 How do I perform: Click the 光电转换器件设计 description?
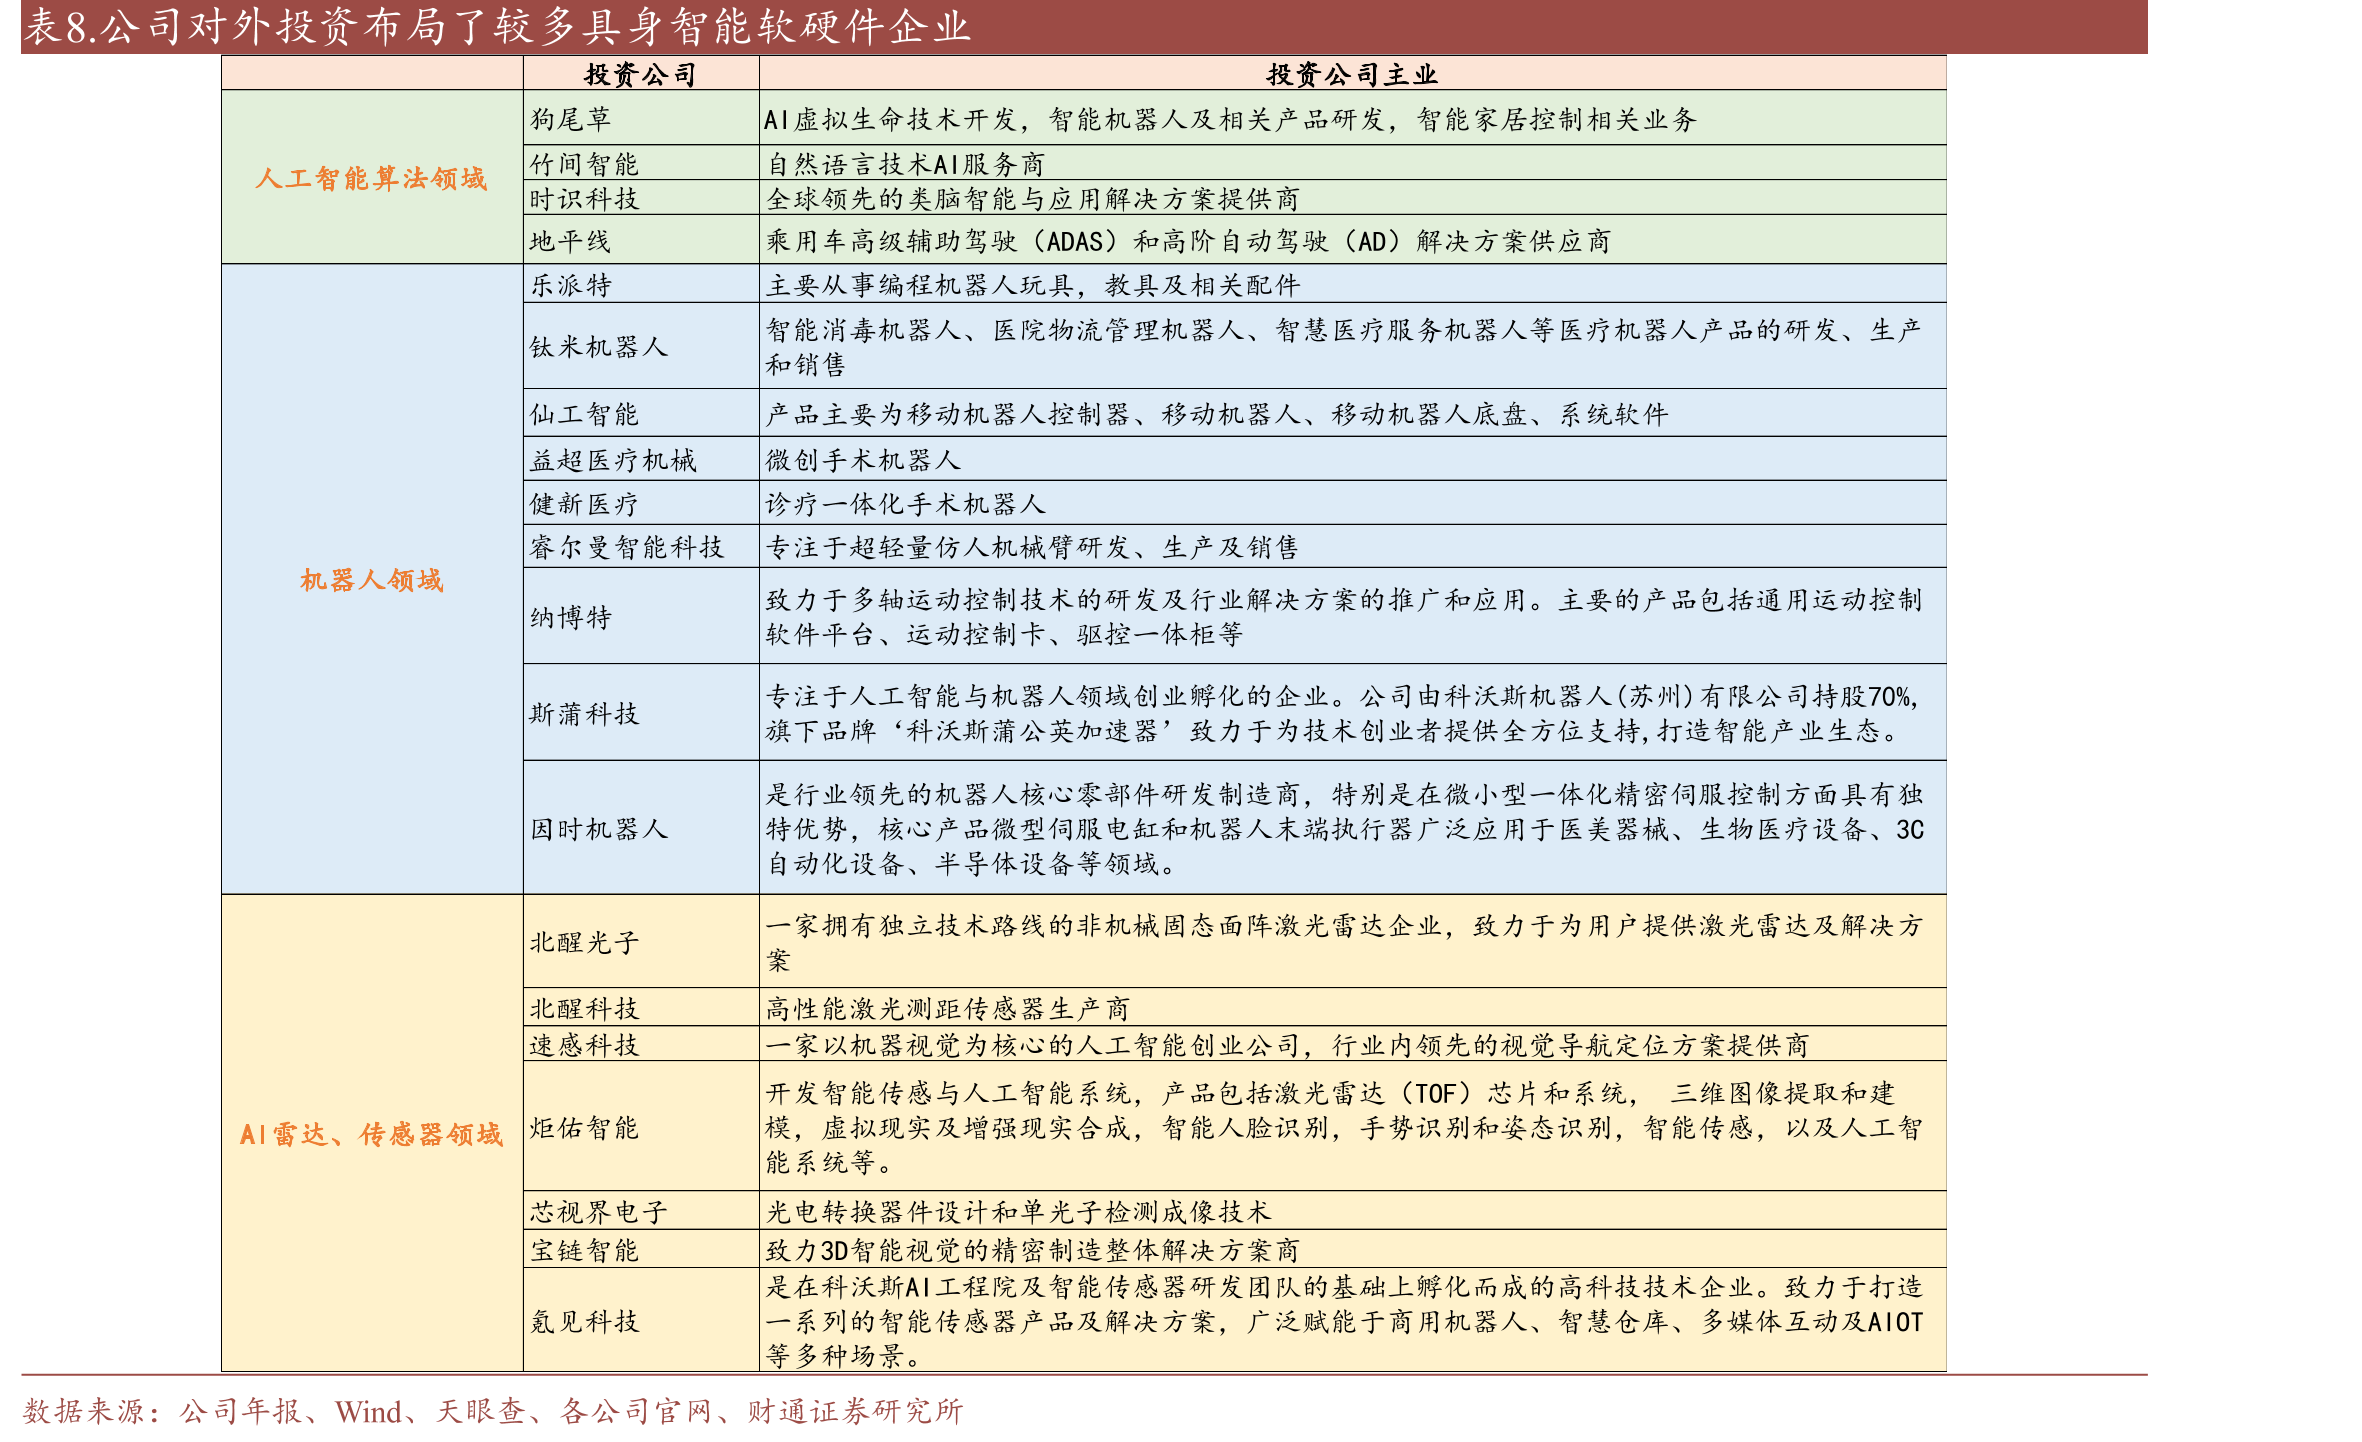(1352, 1211)
